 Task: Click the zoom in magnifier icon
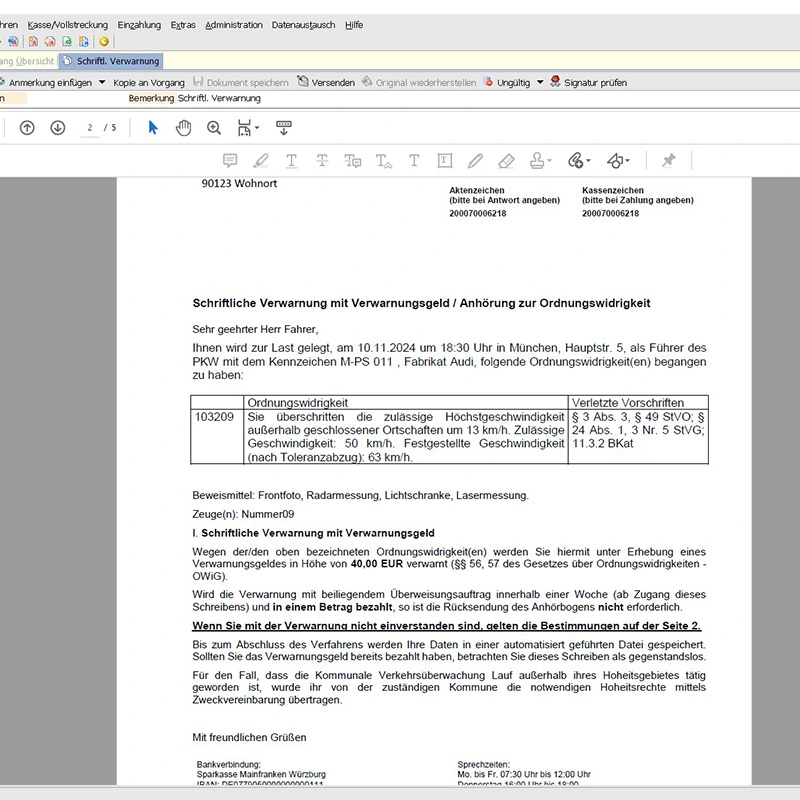[214, 128]
